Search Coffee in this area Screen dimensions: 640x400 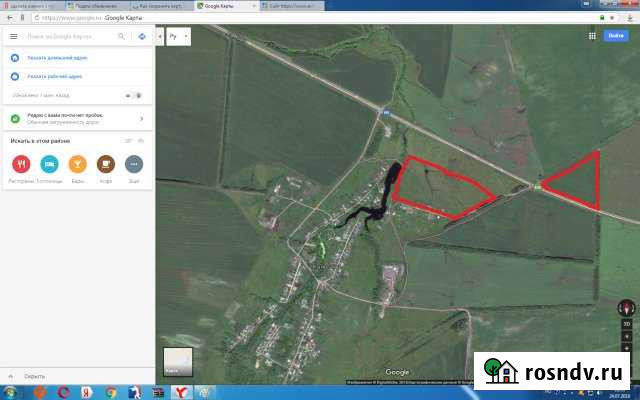[x=106, y=164]
